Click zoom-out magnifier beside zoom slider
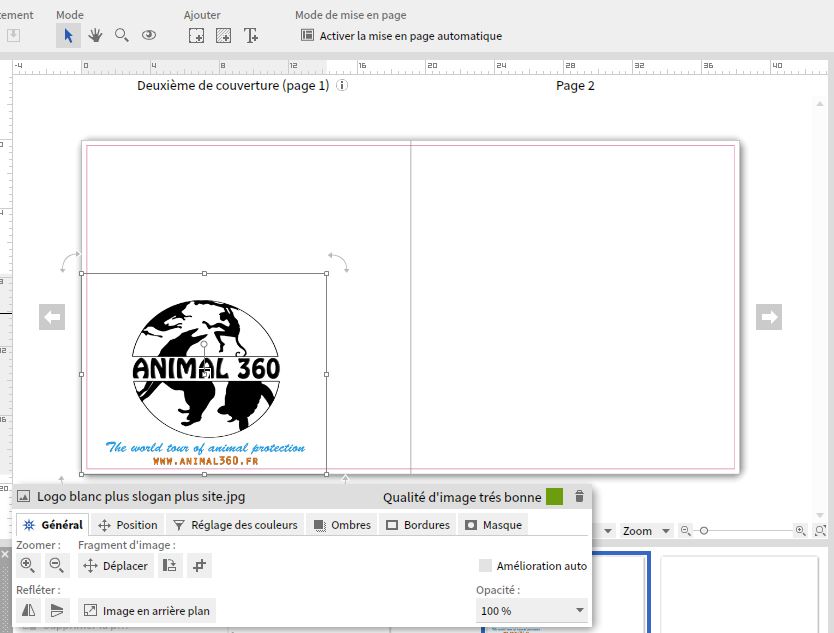The width and height of the screenshot is (834, 633). pyautogui.click(x=686, y=530)
